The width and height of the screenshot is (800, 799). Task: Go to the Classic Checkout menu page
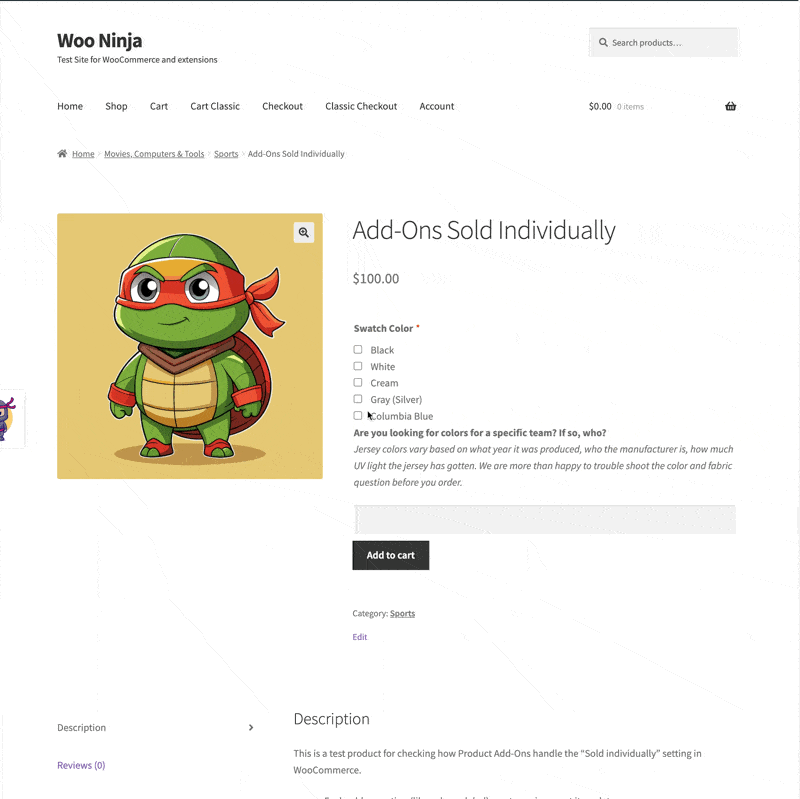point(361,106)
